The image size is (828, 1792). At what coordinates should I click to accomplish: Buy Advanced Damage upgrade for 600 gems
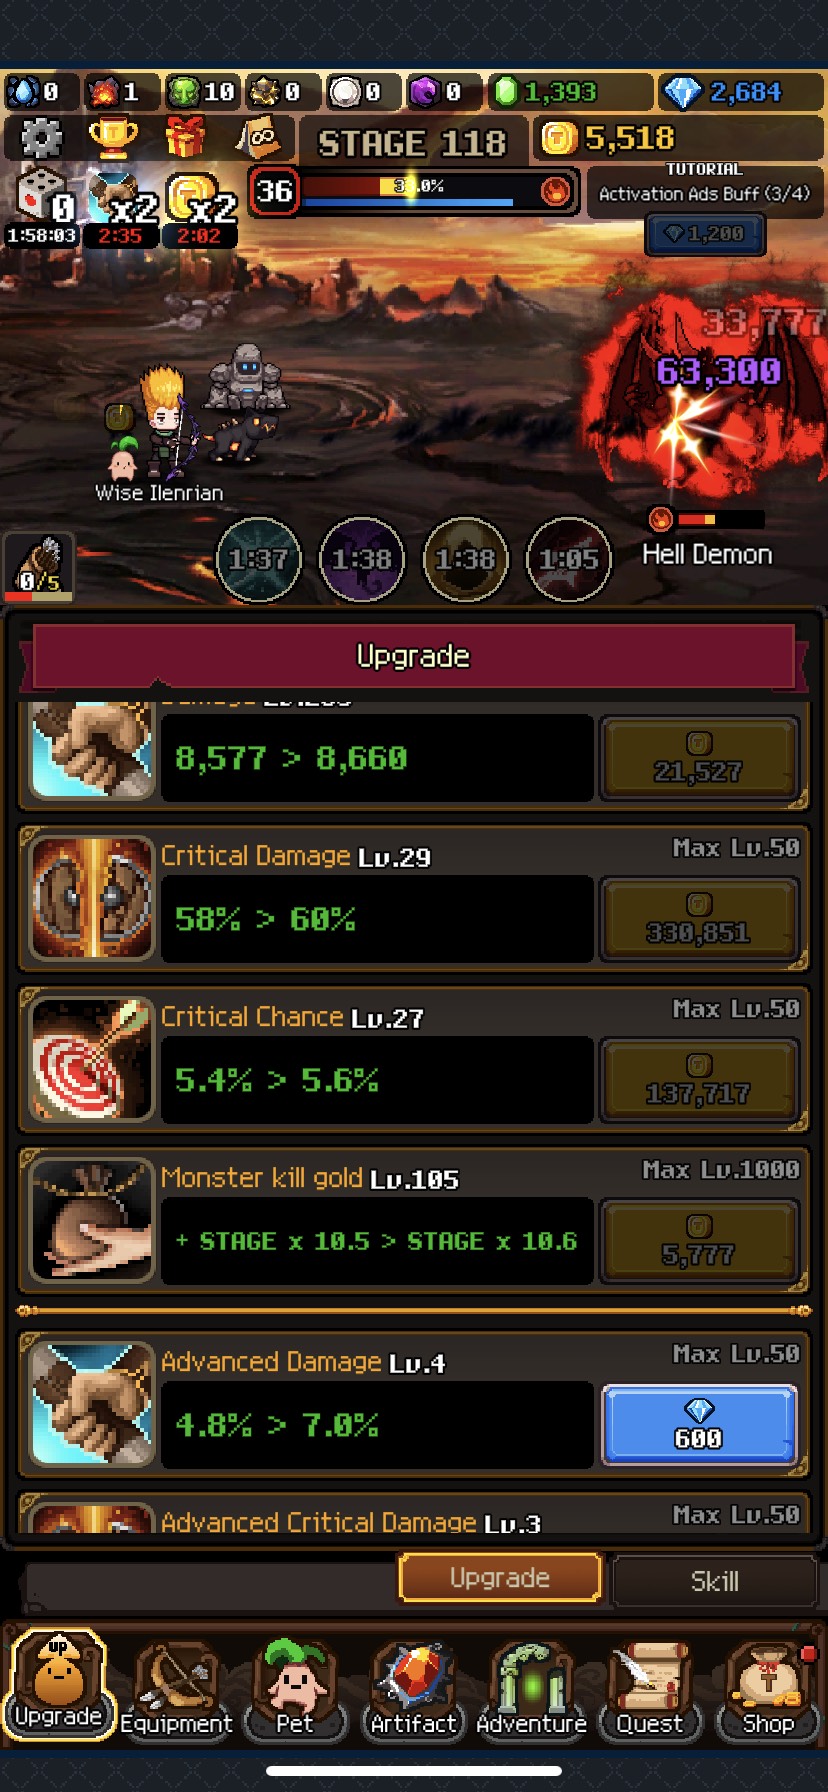point(699,1425)
